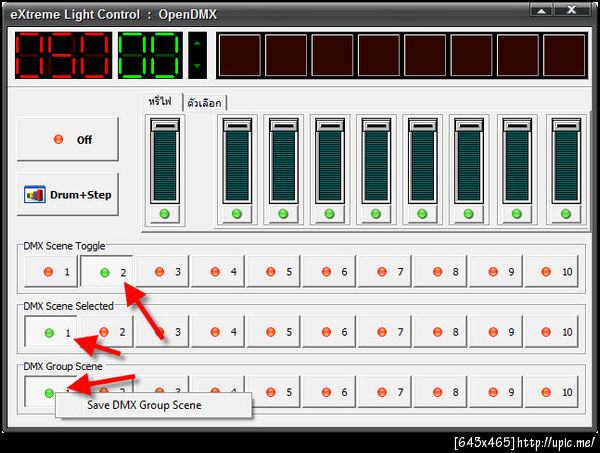Click the fourth channel fader after master

coord(376,161)
